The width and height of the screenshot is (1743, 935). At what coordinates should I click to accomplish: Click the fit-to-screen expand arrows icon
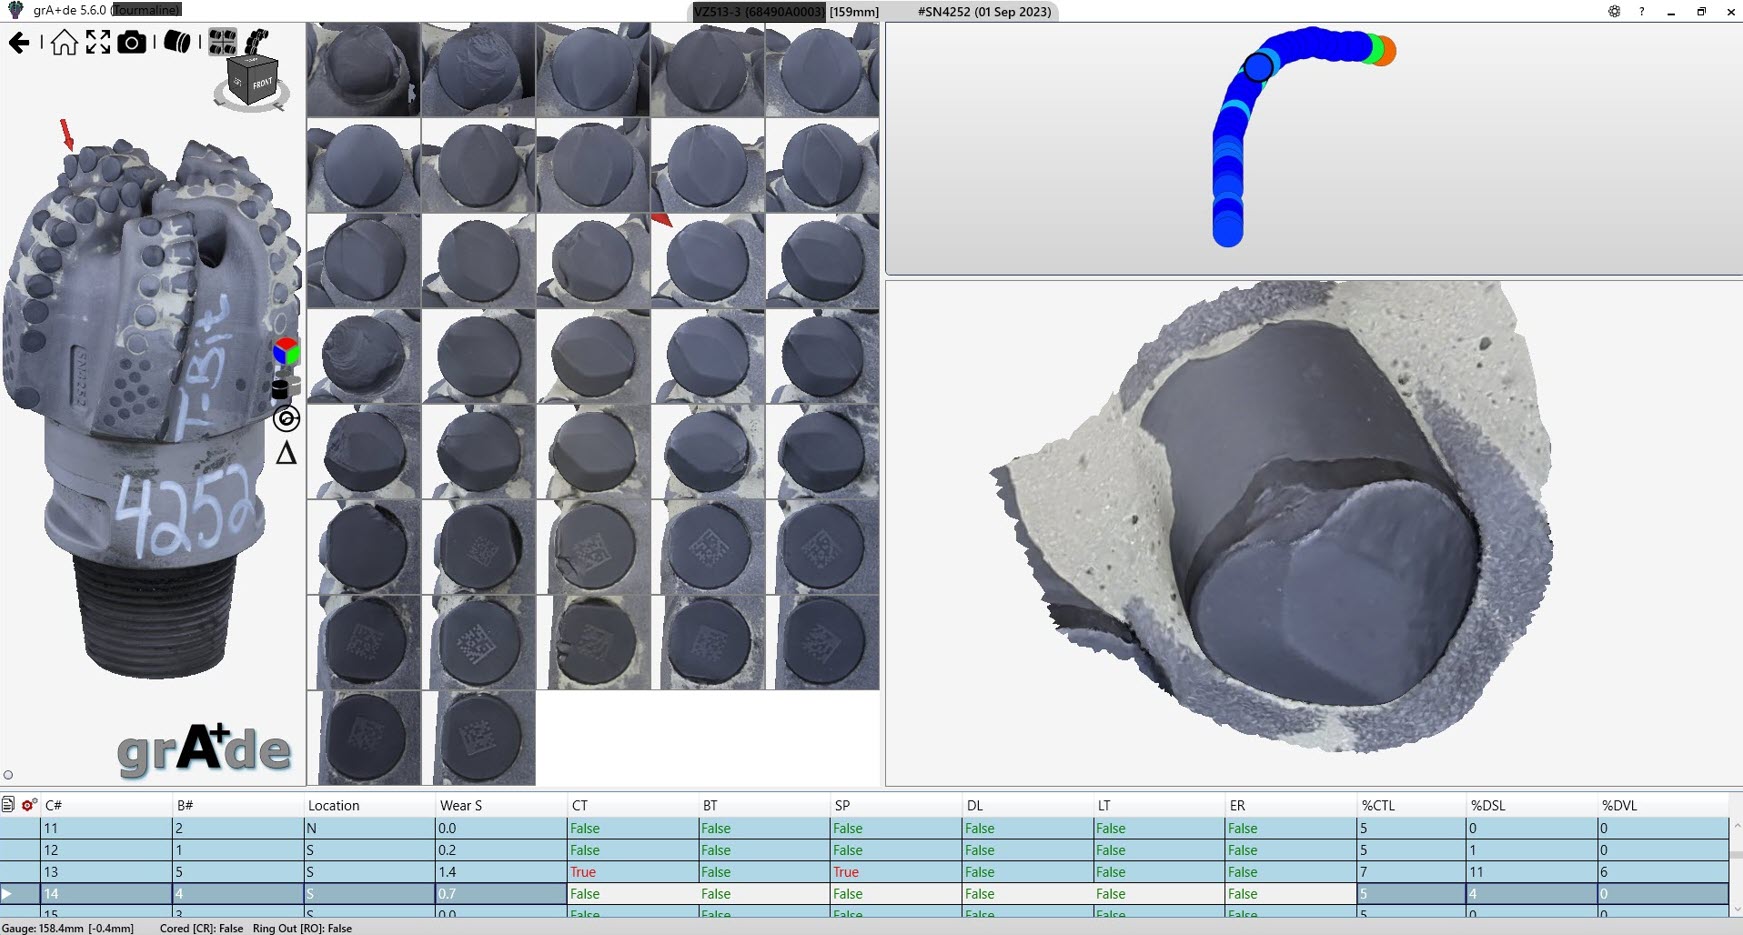click(98, 42)
